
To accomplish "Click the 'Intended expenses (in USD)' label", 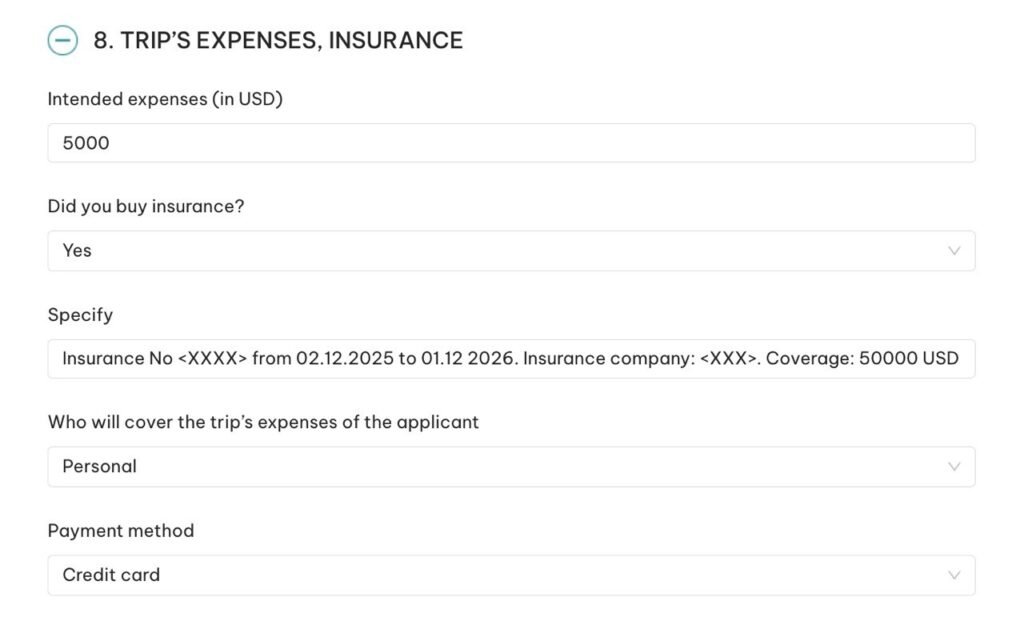I will click(x=165, y=99).
